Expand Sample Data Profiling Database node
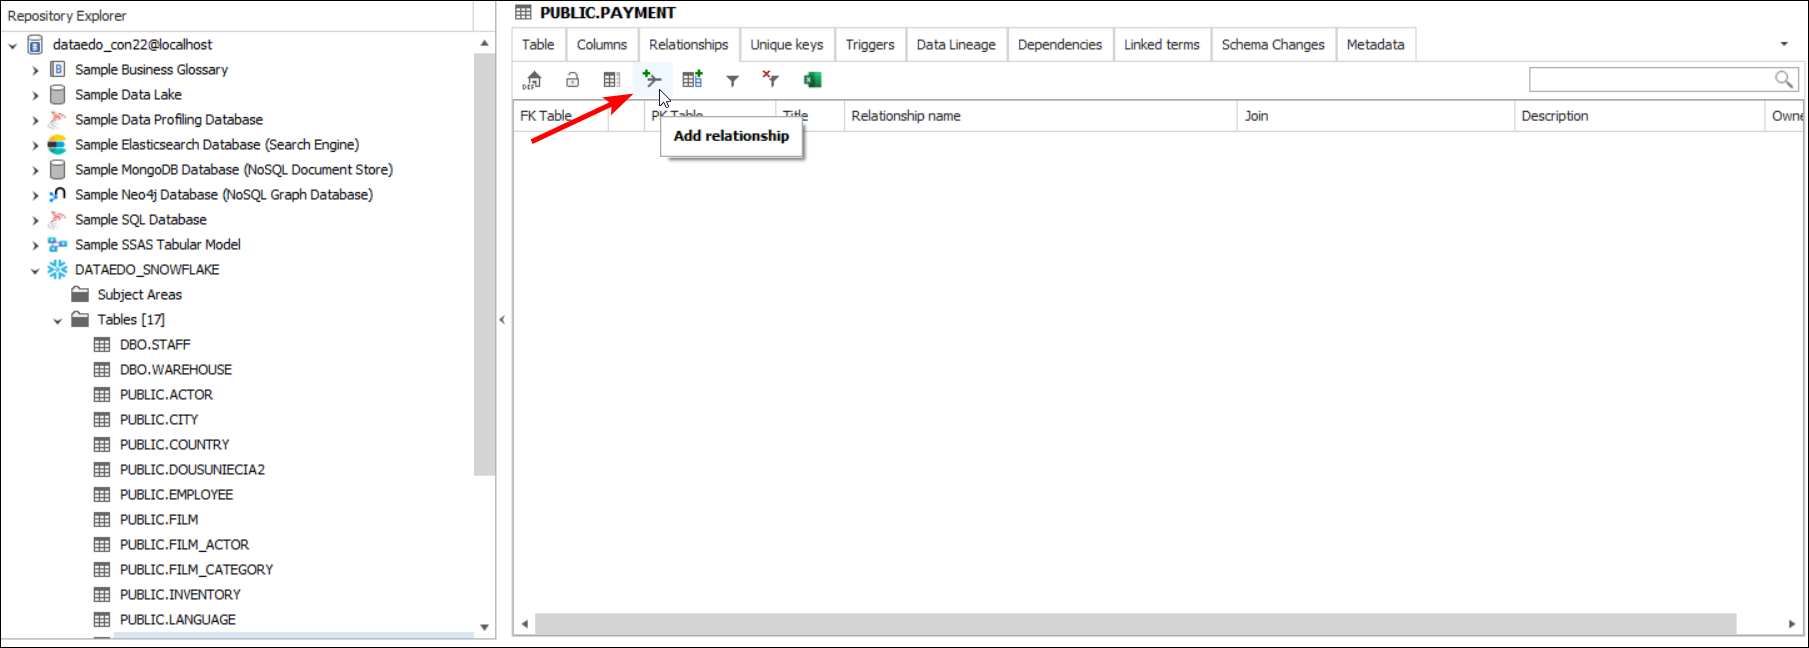 (35, 120)
